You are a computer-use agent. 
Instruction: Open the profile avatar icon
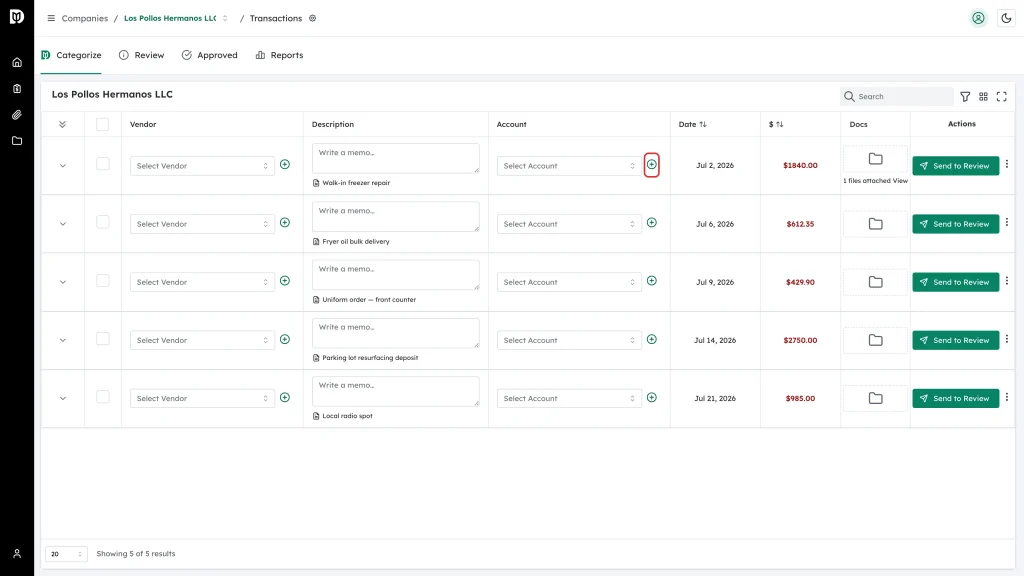click(978, 18)
